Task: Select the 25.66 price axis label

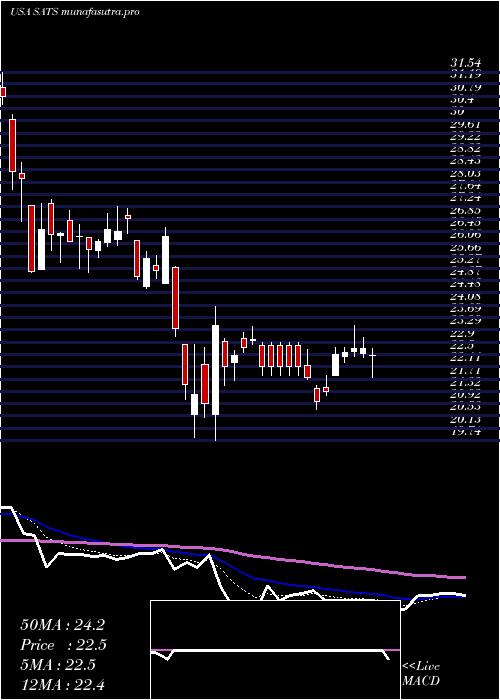Action: [x=465, y=247]
